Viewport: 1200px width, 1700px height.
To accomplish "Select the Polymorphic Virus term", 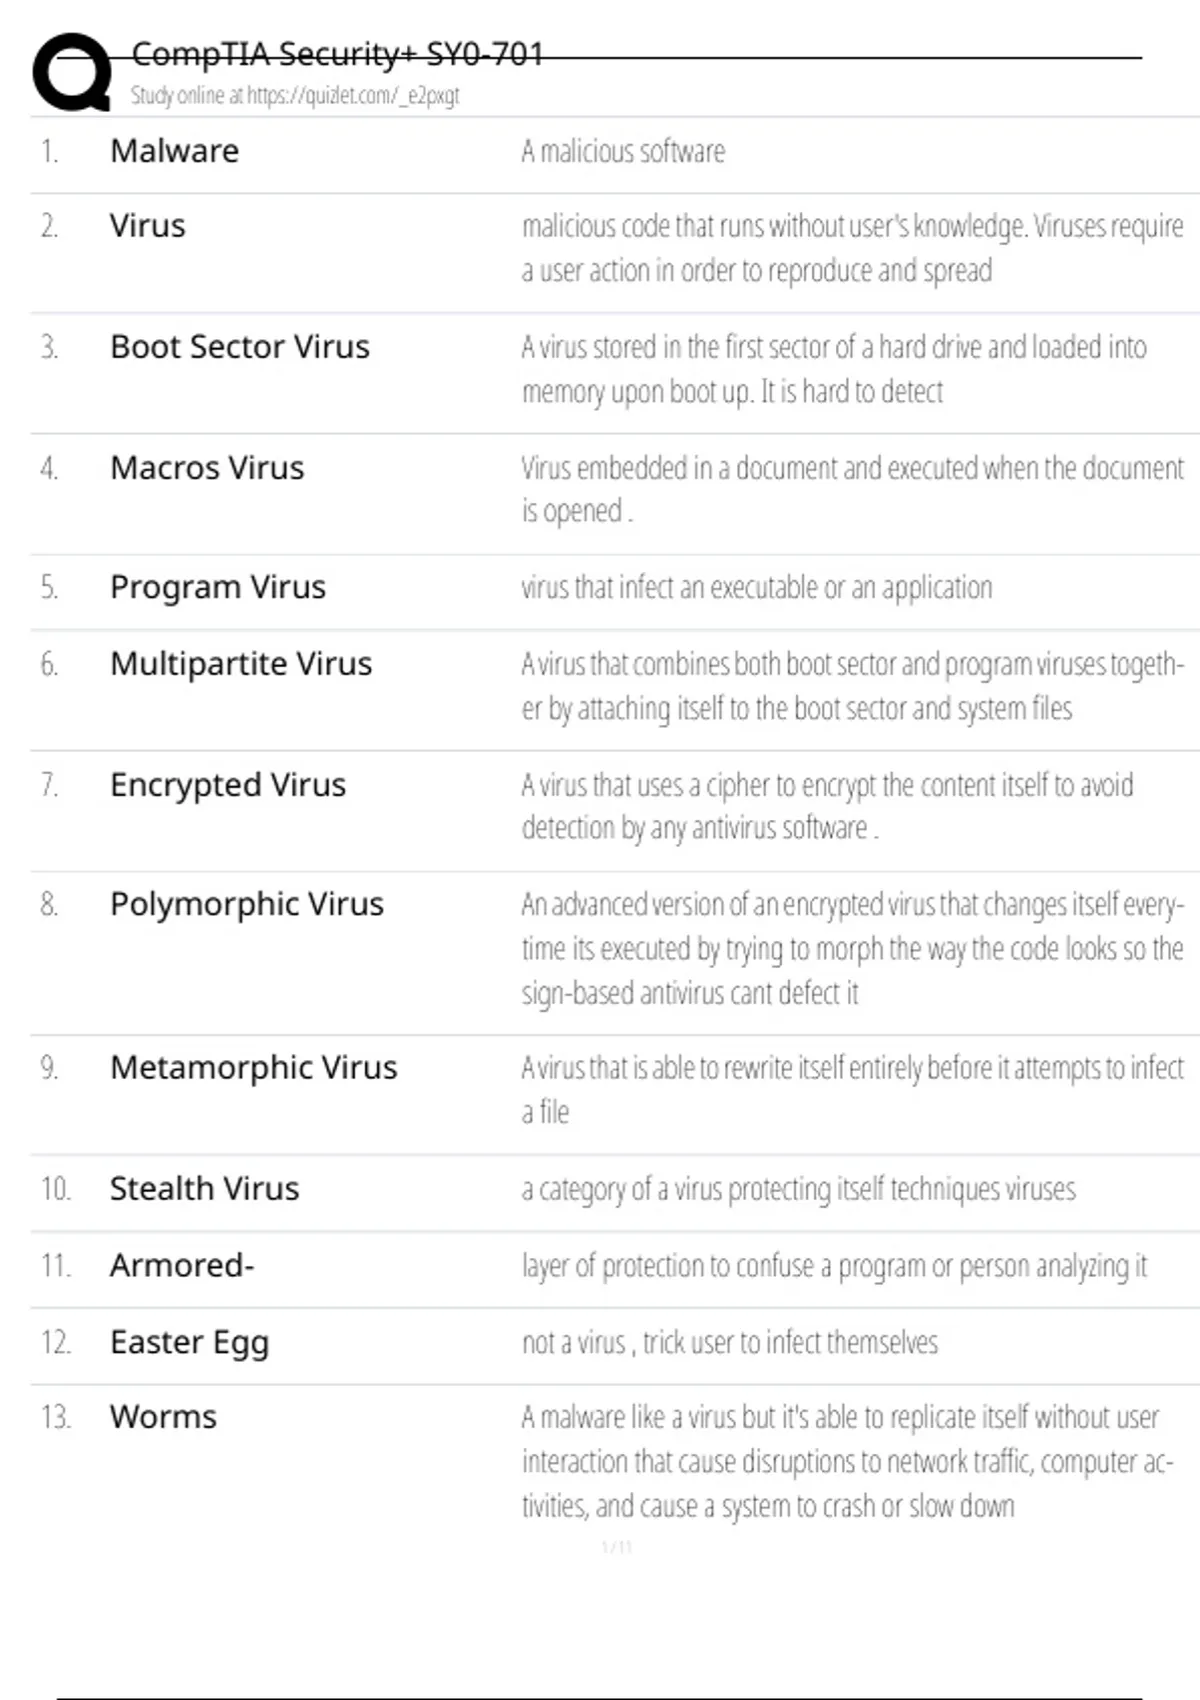I will (x=246, y=904).
